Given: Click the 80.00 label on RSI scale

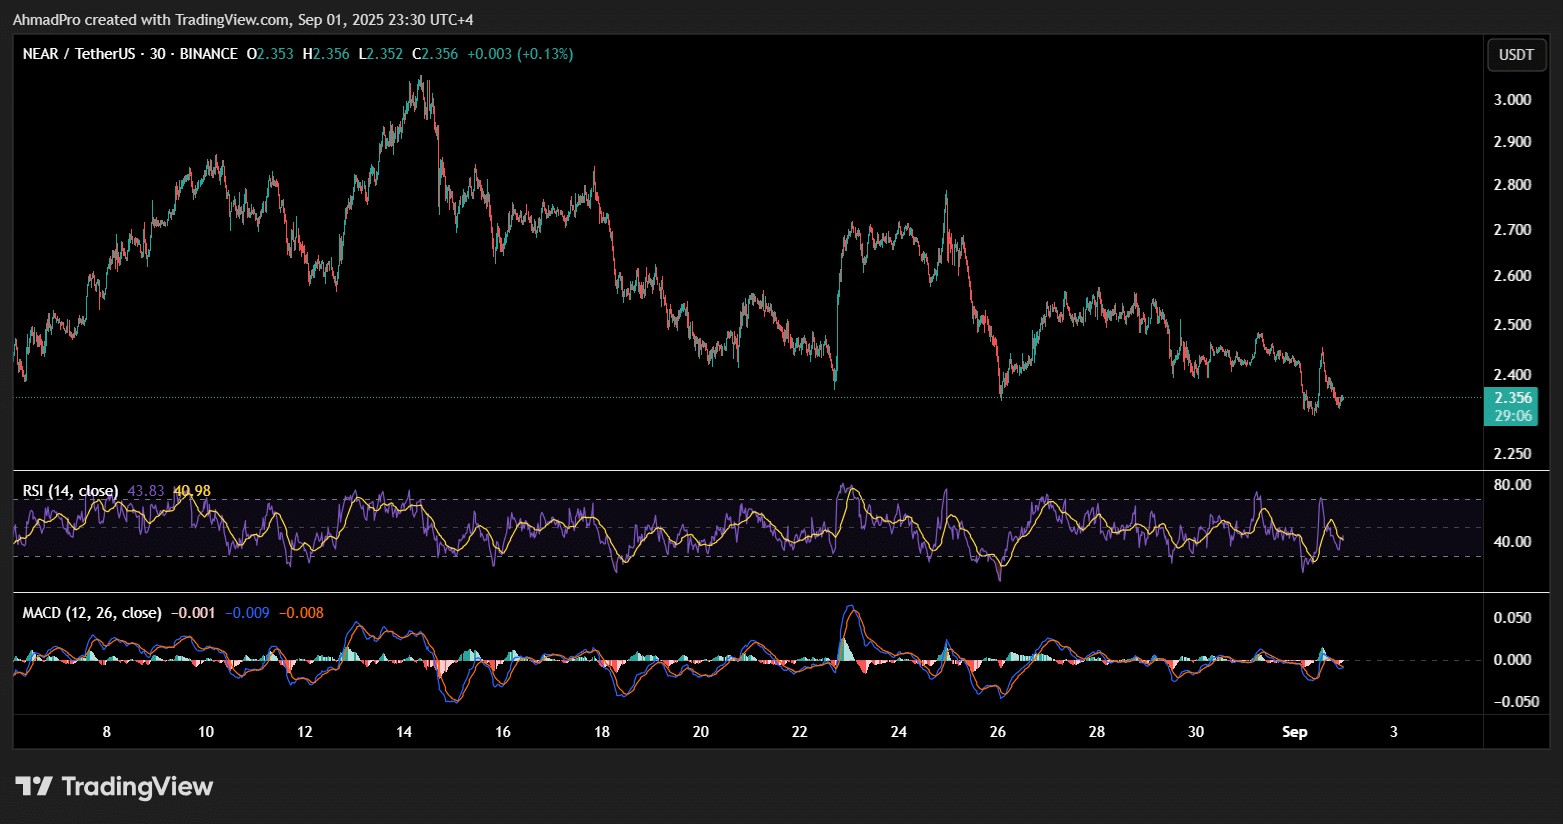Looking at the screenshot, I should [x=1512, y=485].
